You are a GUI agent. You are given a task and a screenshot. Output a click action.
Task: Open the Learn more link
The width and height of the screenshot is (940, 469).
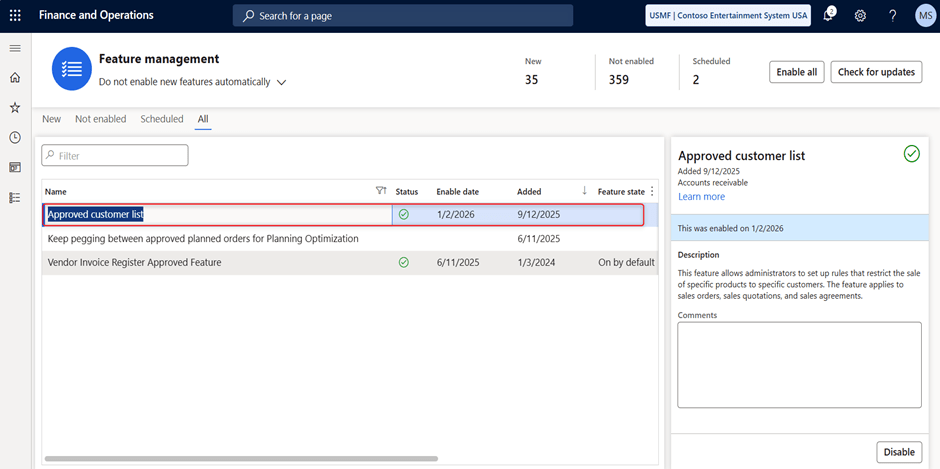701,197
